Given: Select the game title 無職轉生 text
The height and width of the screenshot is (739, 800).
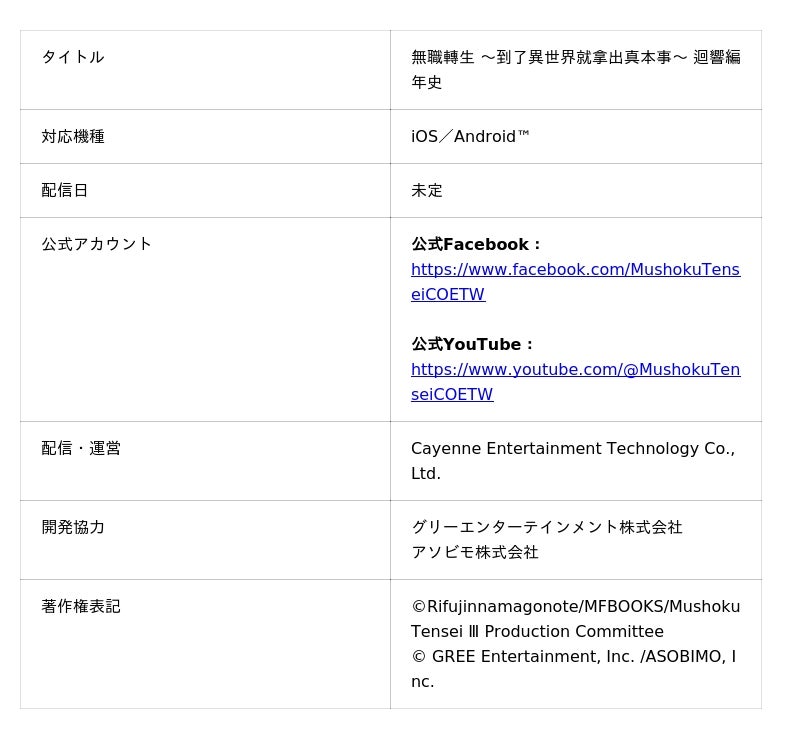Looking at the screenshot, I should pos(576,69).
